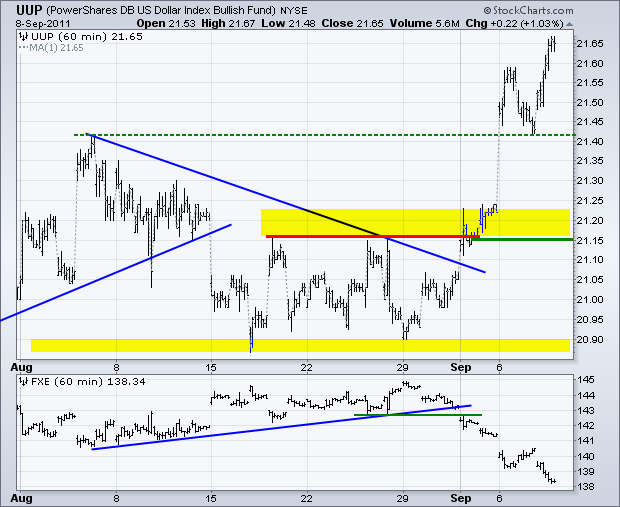Click the 21.15 price axis label
Image resolution: width=620 pixels, height=507 pixels.
[590, 240]
